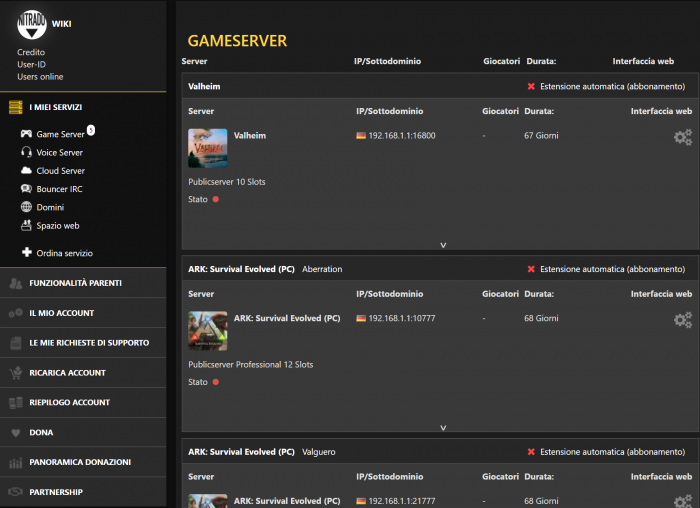Click the support requests document icon
This screenshot has height=508, width=700.
pos(16,343)
